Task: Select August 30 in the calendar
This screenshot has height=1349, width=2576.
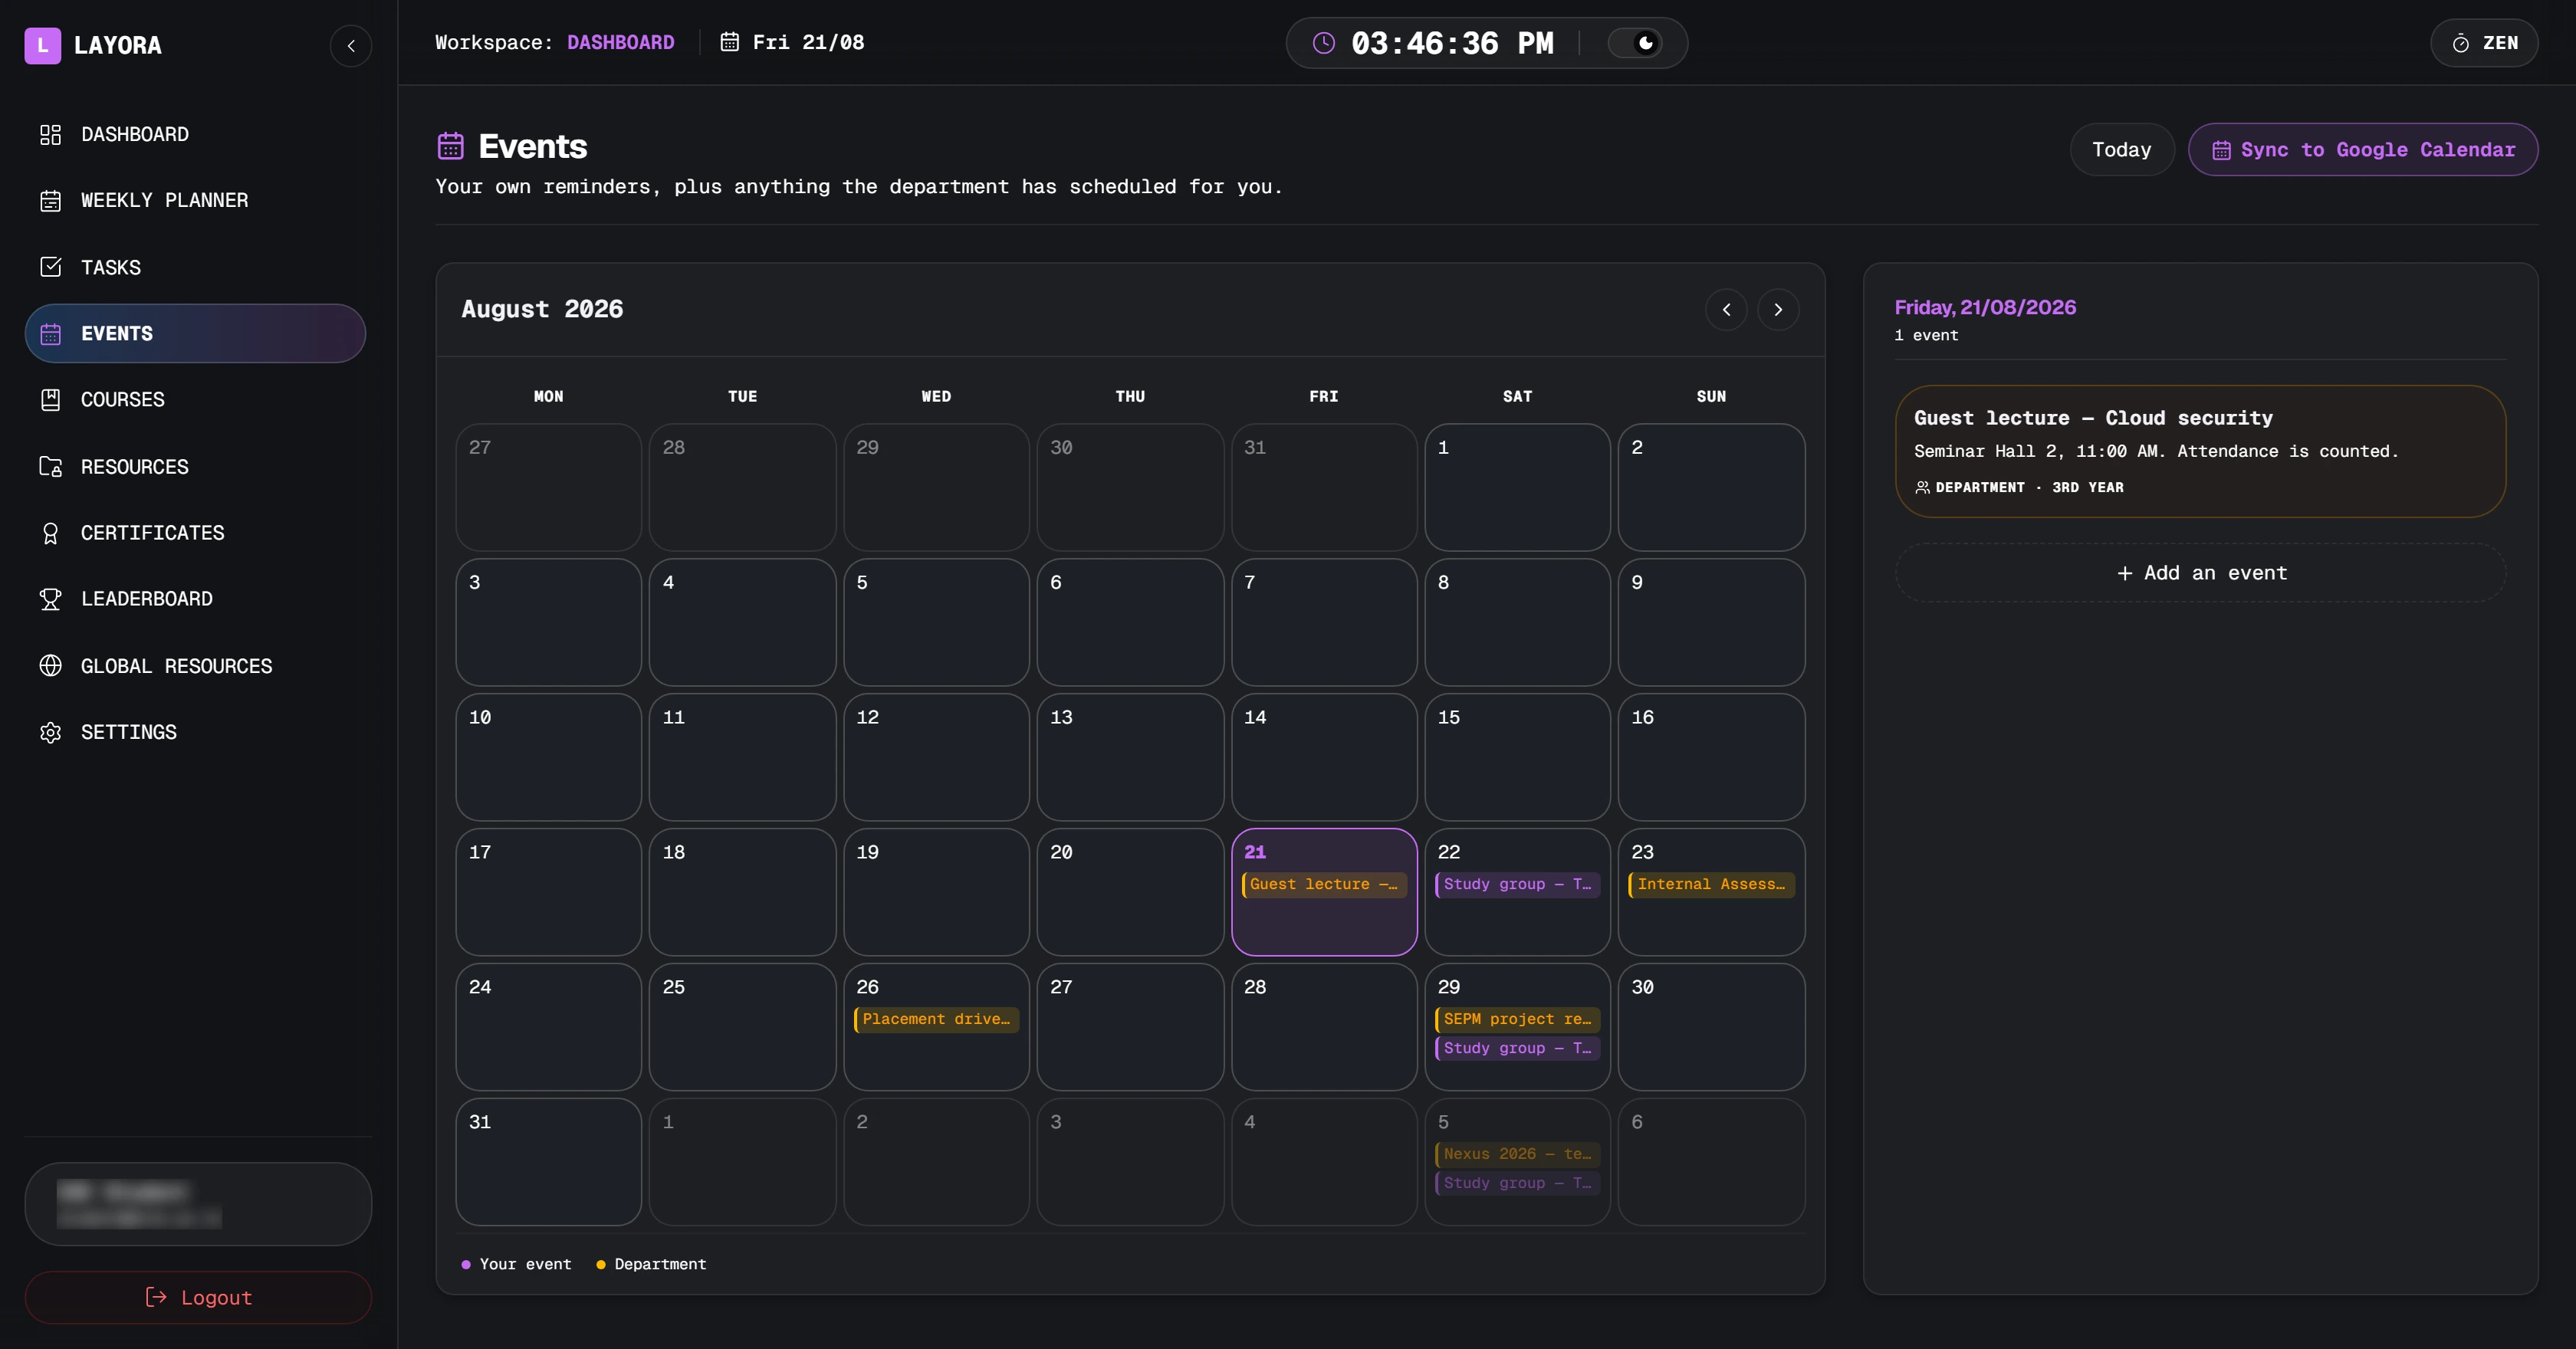Action: pos(1711,1027)
